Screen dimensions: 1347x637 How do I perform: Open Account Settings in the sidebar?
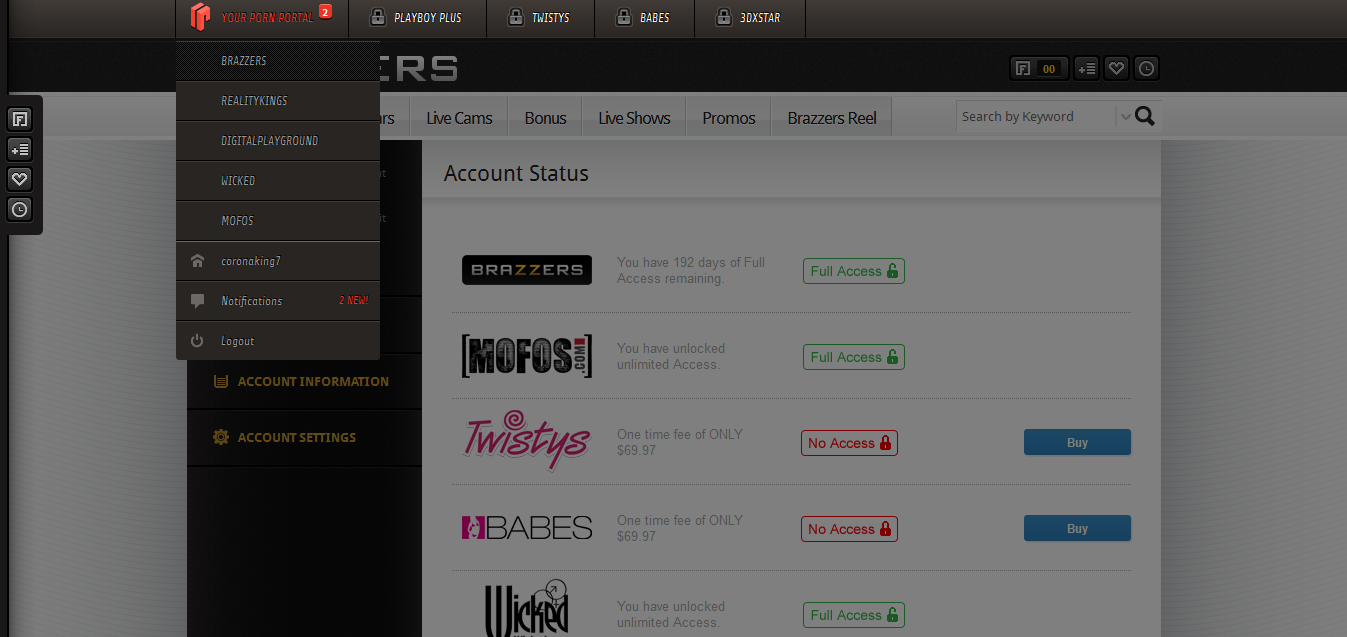304,437
